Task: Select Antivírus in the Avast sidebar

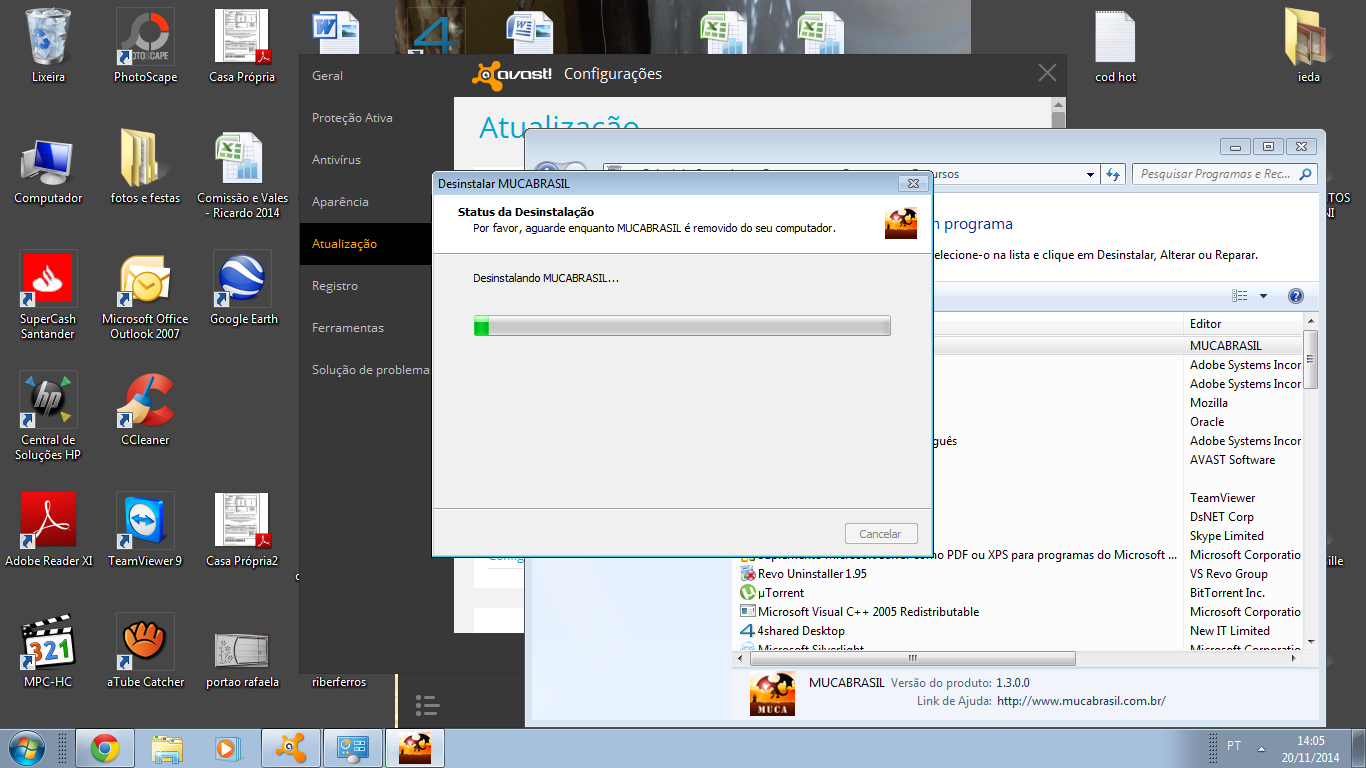Action: point(336,160)
